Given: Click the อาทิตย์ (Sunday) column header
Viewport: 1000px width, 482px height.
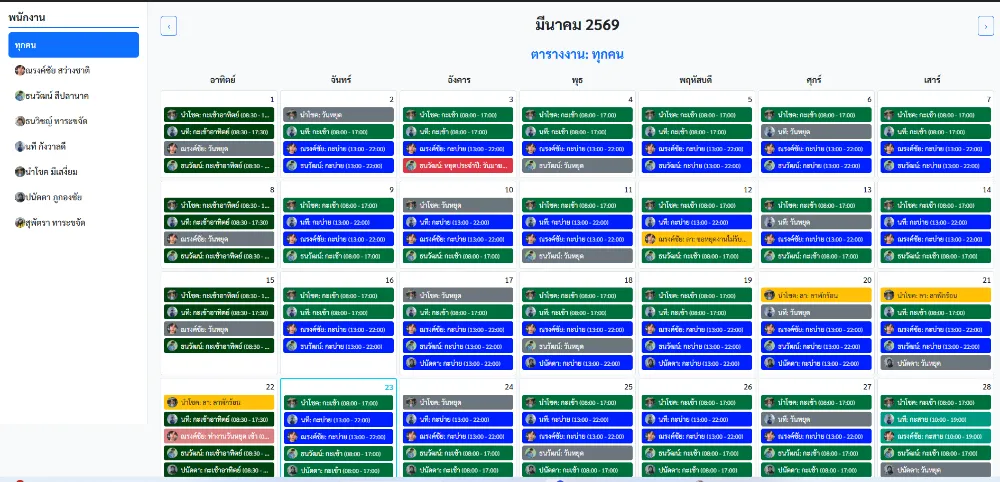Looking at the screenshot, I should [223, 80].
